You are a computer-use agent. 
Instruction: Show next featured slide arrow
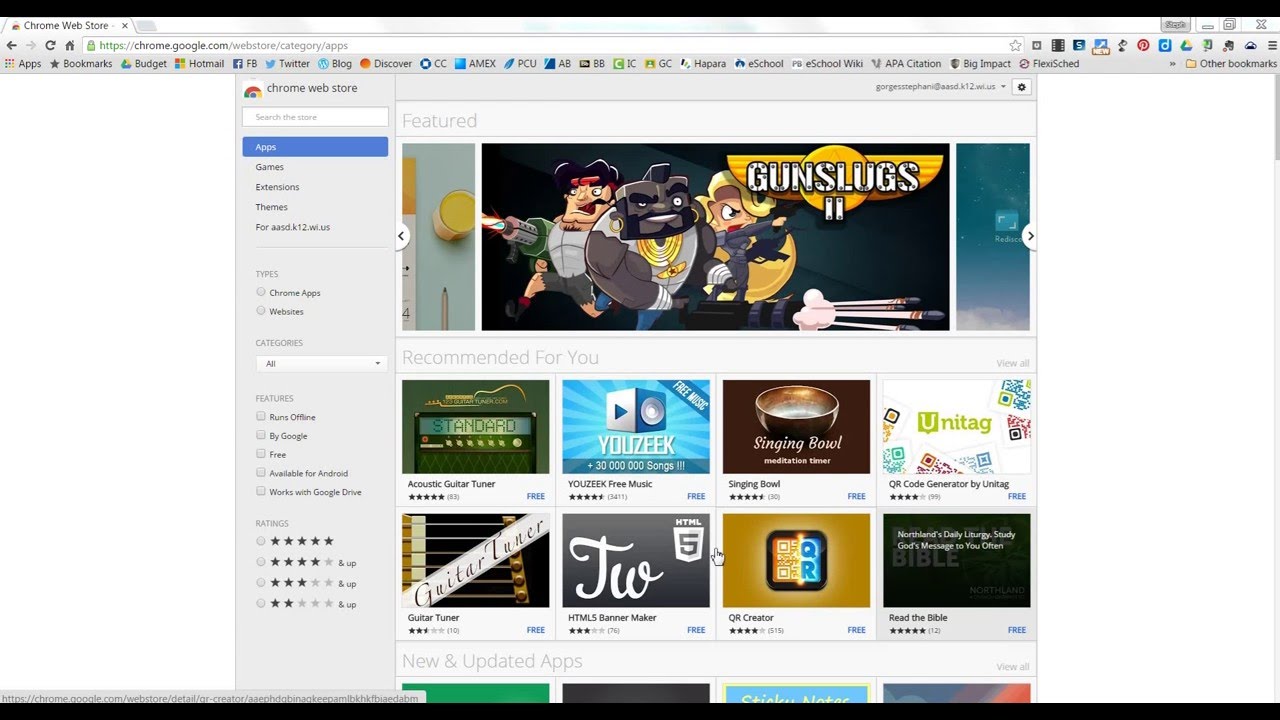[x=1030, y=236]
